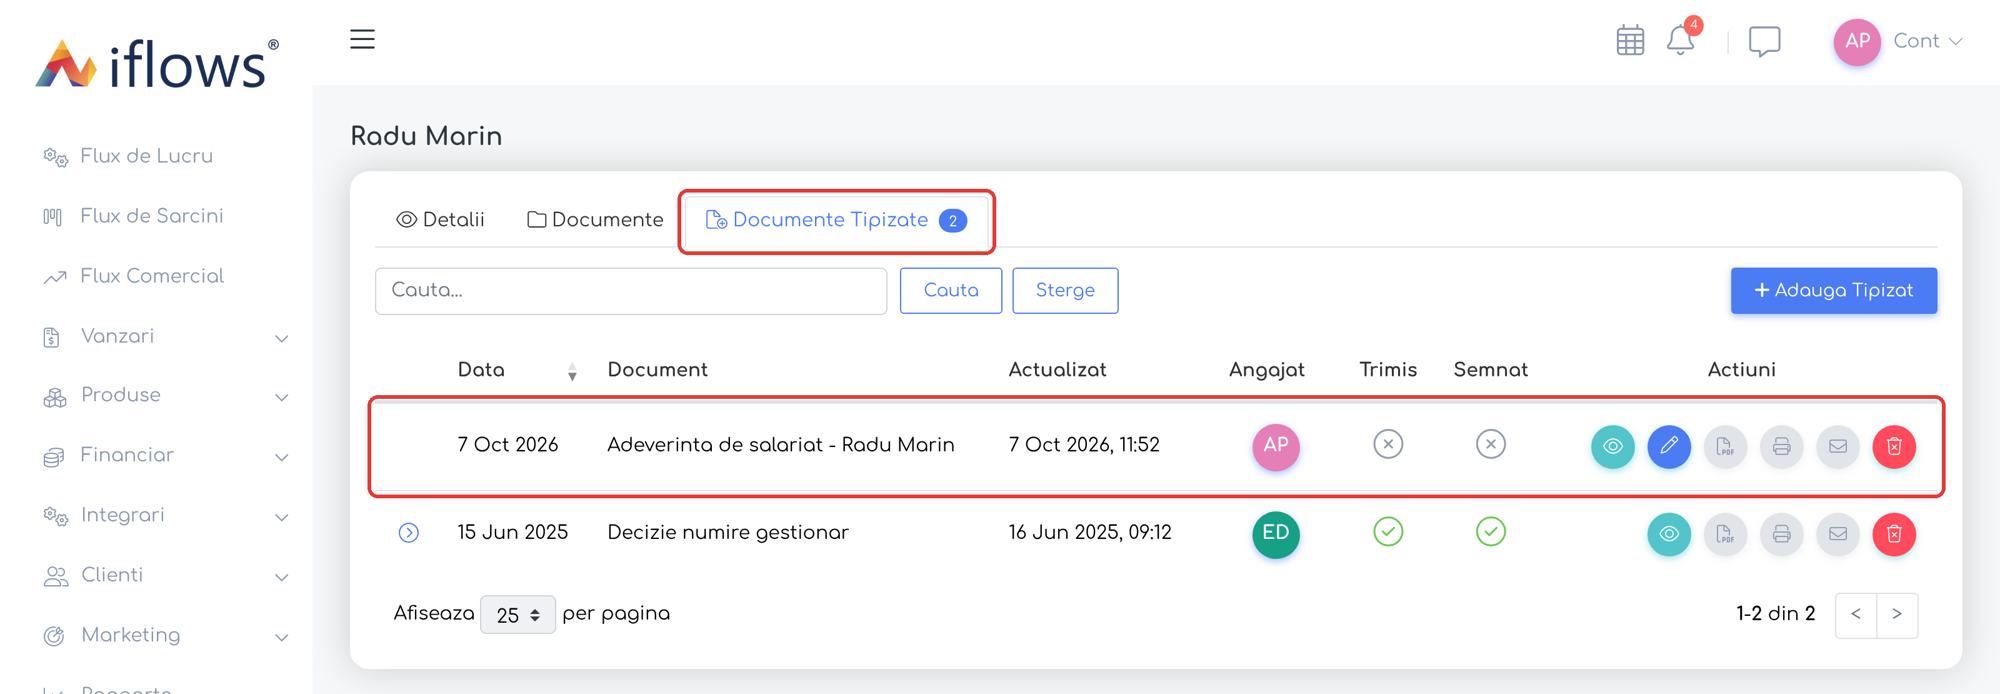Click Semnat checkmark for Decizie numire row
The width and height of the screenshot is (2000, 694).
point(1491,532)
